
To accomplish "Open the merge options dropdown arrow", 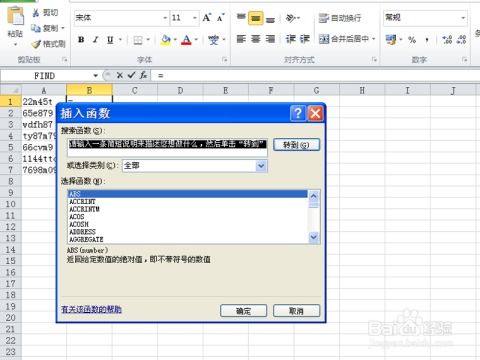I will [x=374, y=39].
